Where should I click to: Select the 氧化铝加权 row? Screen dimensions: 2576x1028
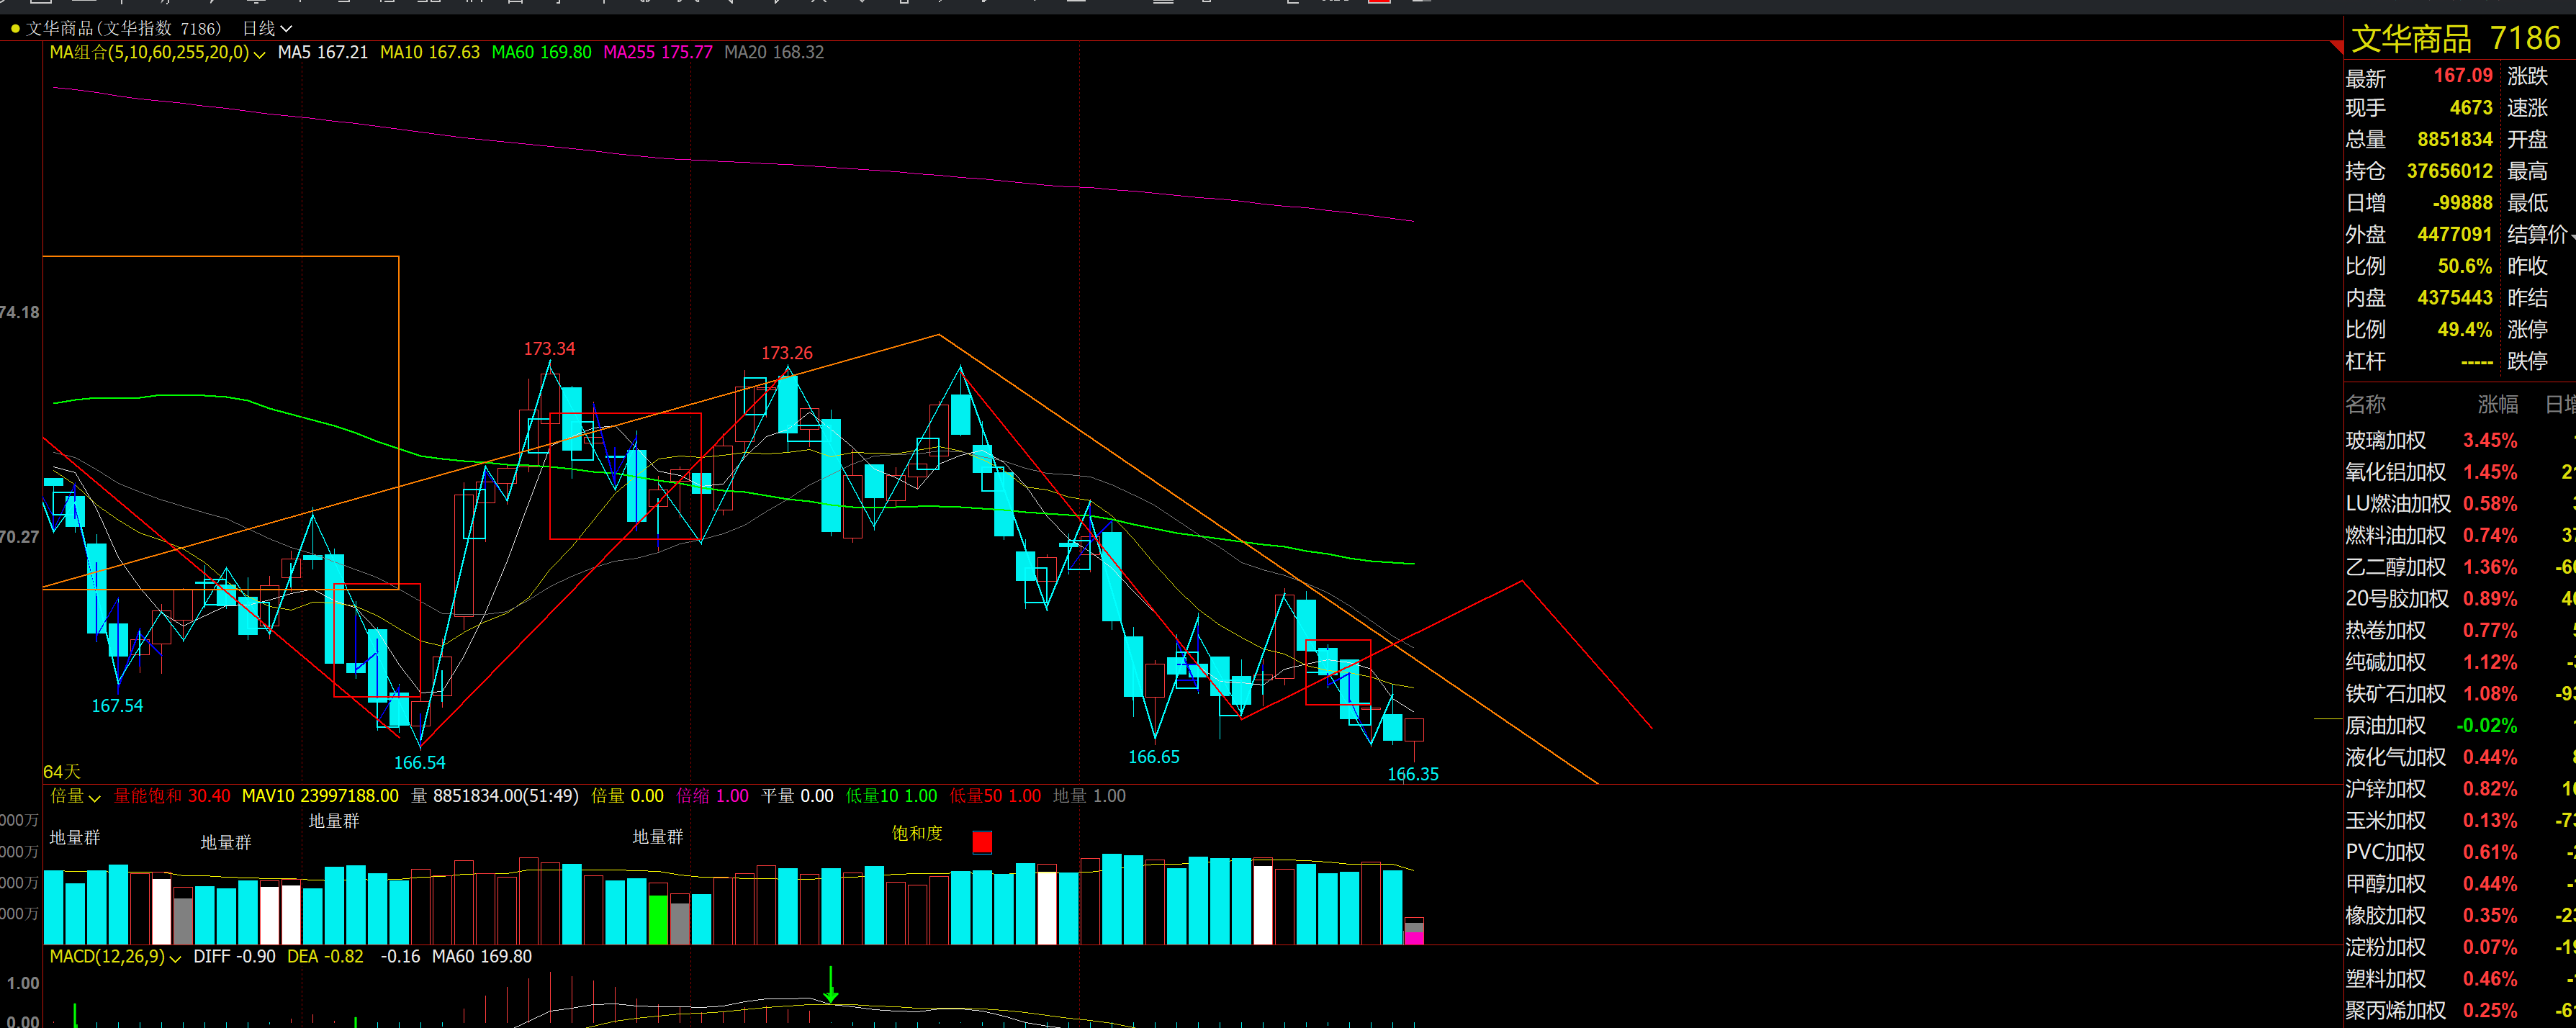pyautogui.click(x=2460, y=472)
